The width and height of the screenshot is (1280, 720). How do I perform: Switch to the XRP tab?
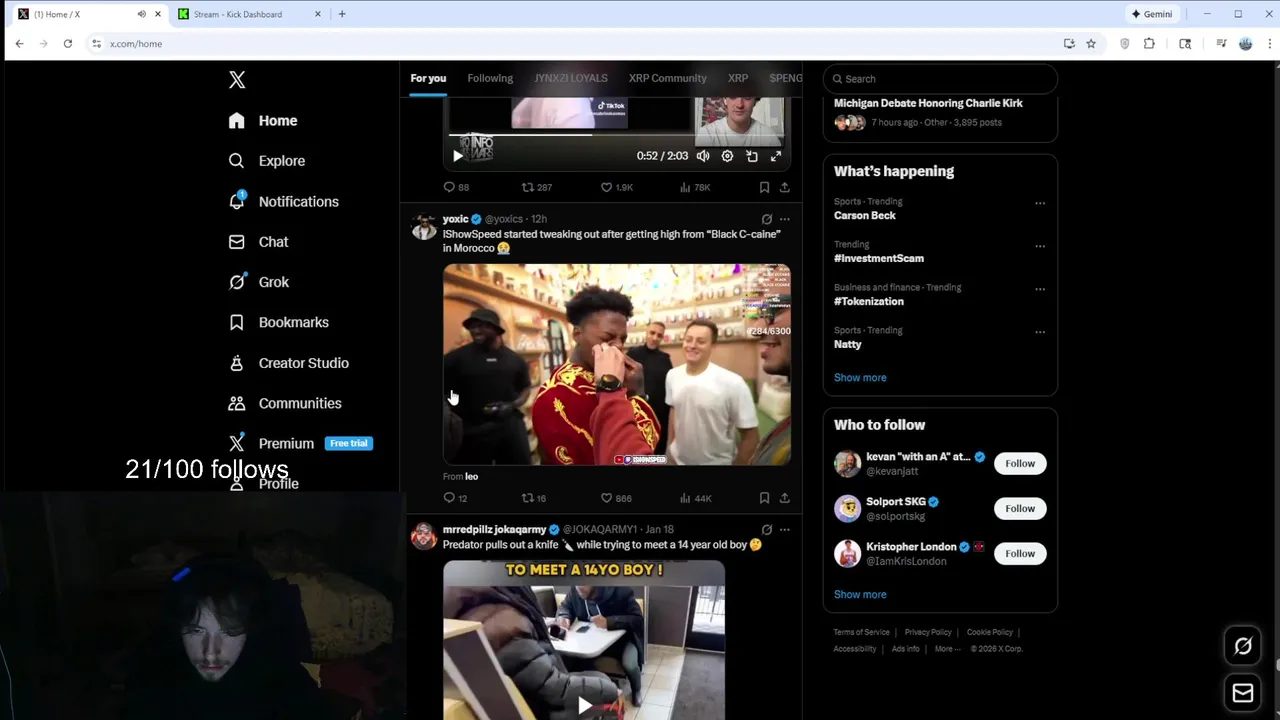[x=738, y=78]
